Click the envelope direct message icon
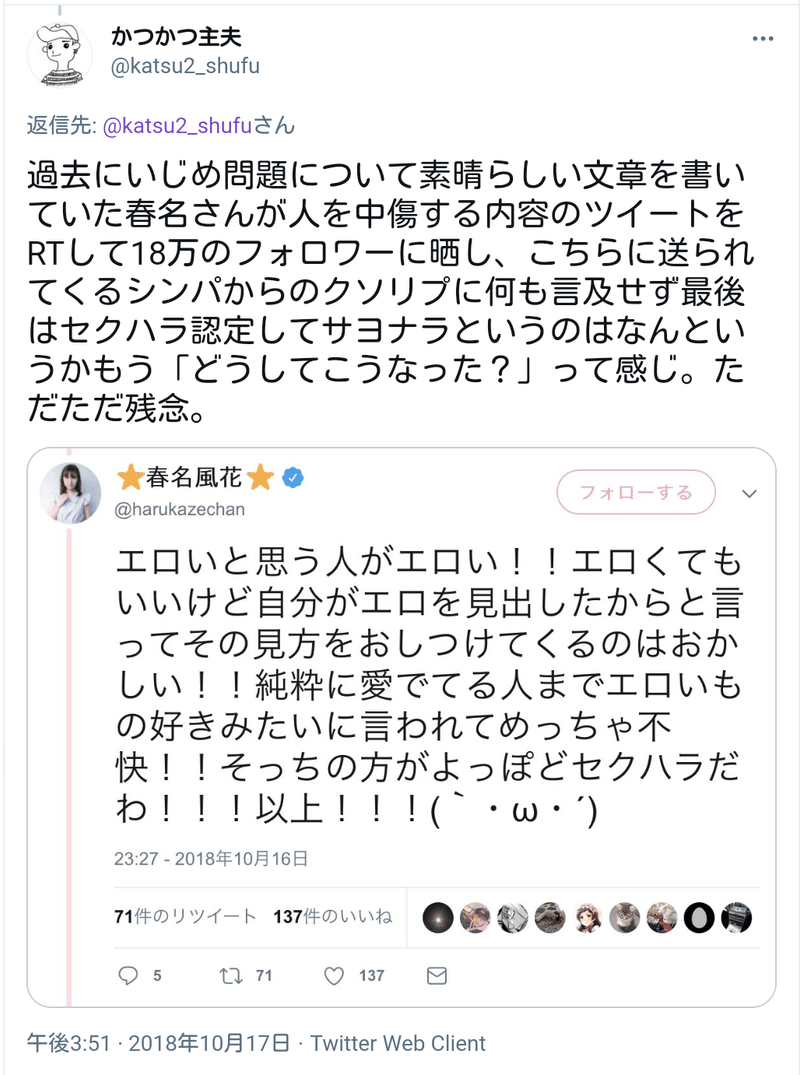The image size is (800, 1075). point(436,975)
